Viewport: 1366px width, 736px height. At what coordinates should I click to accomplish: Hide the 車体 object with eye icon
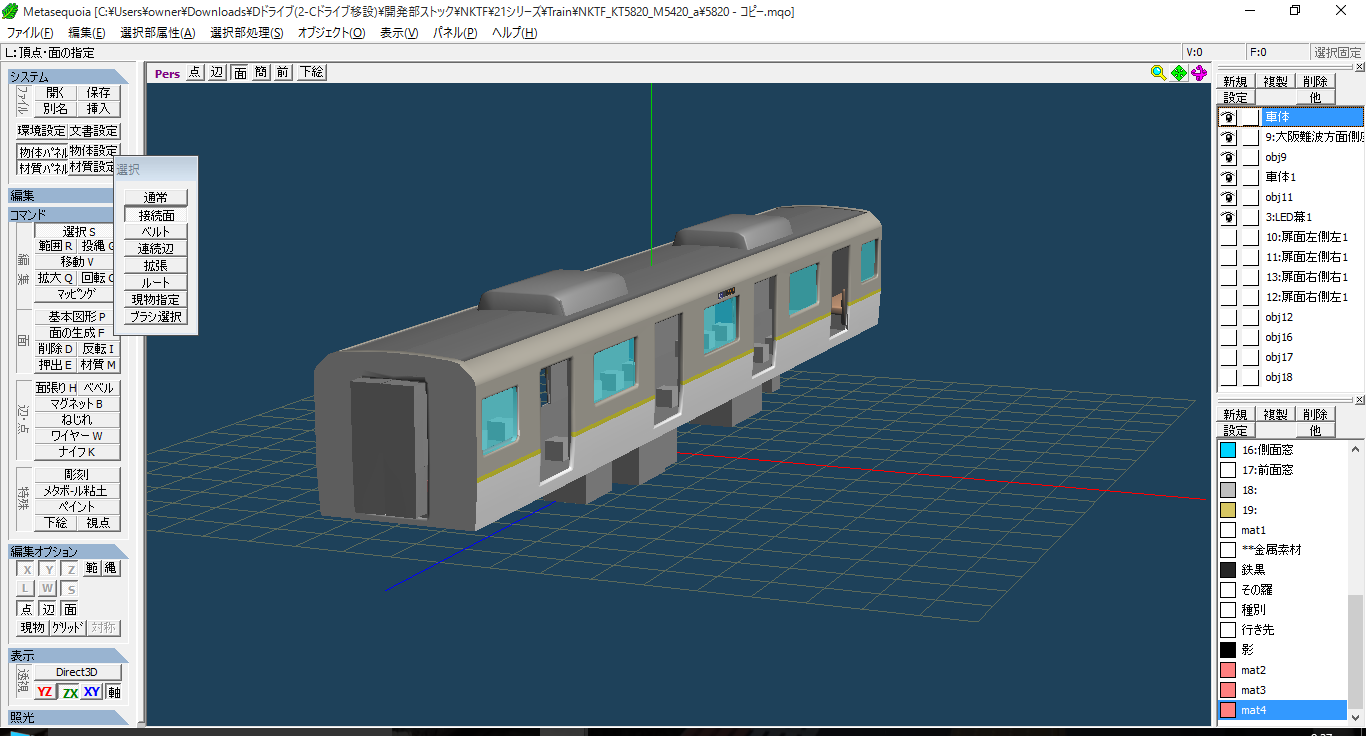coord(1228,117)
